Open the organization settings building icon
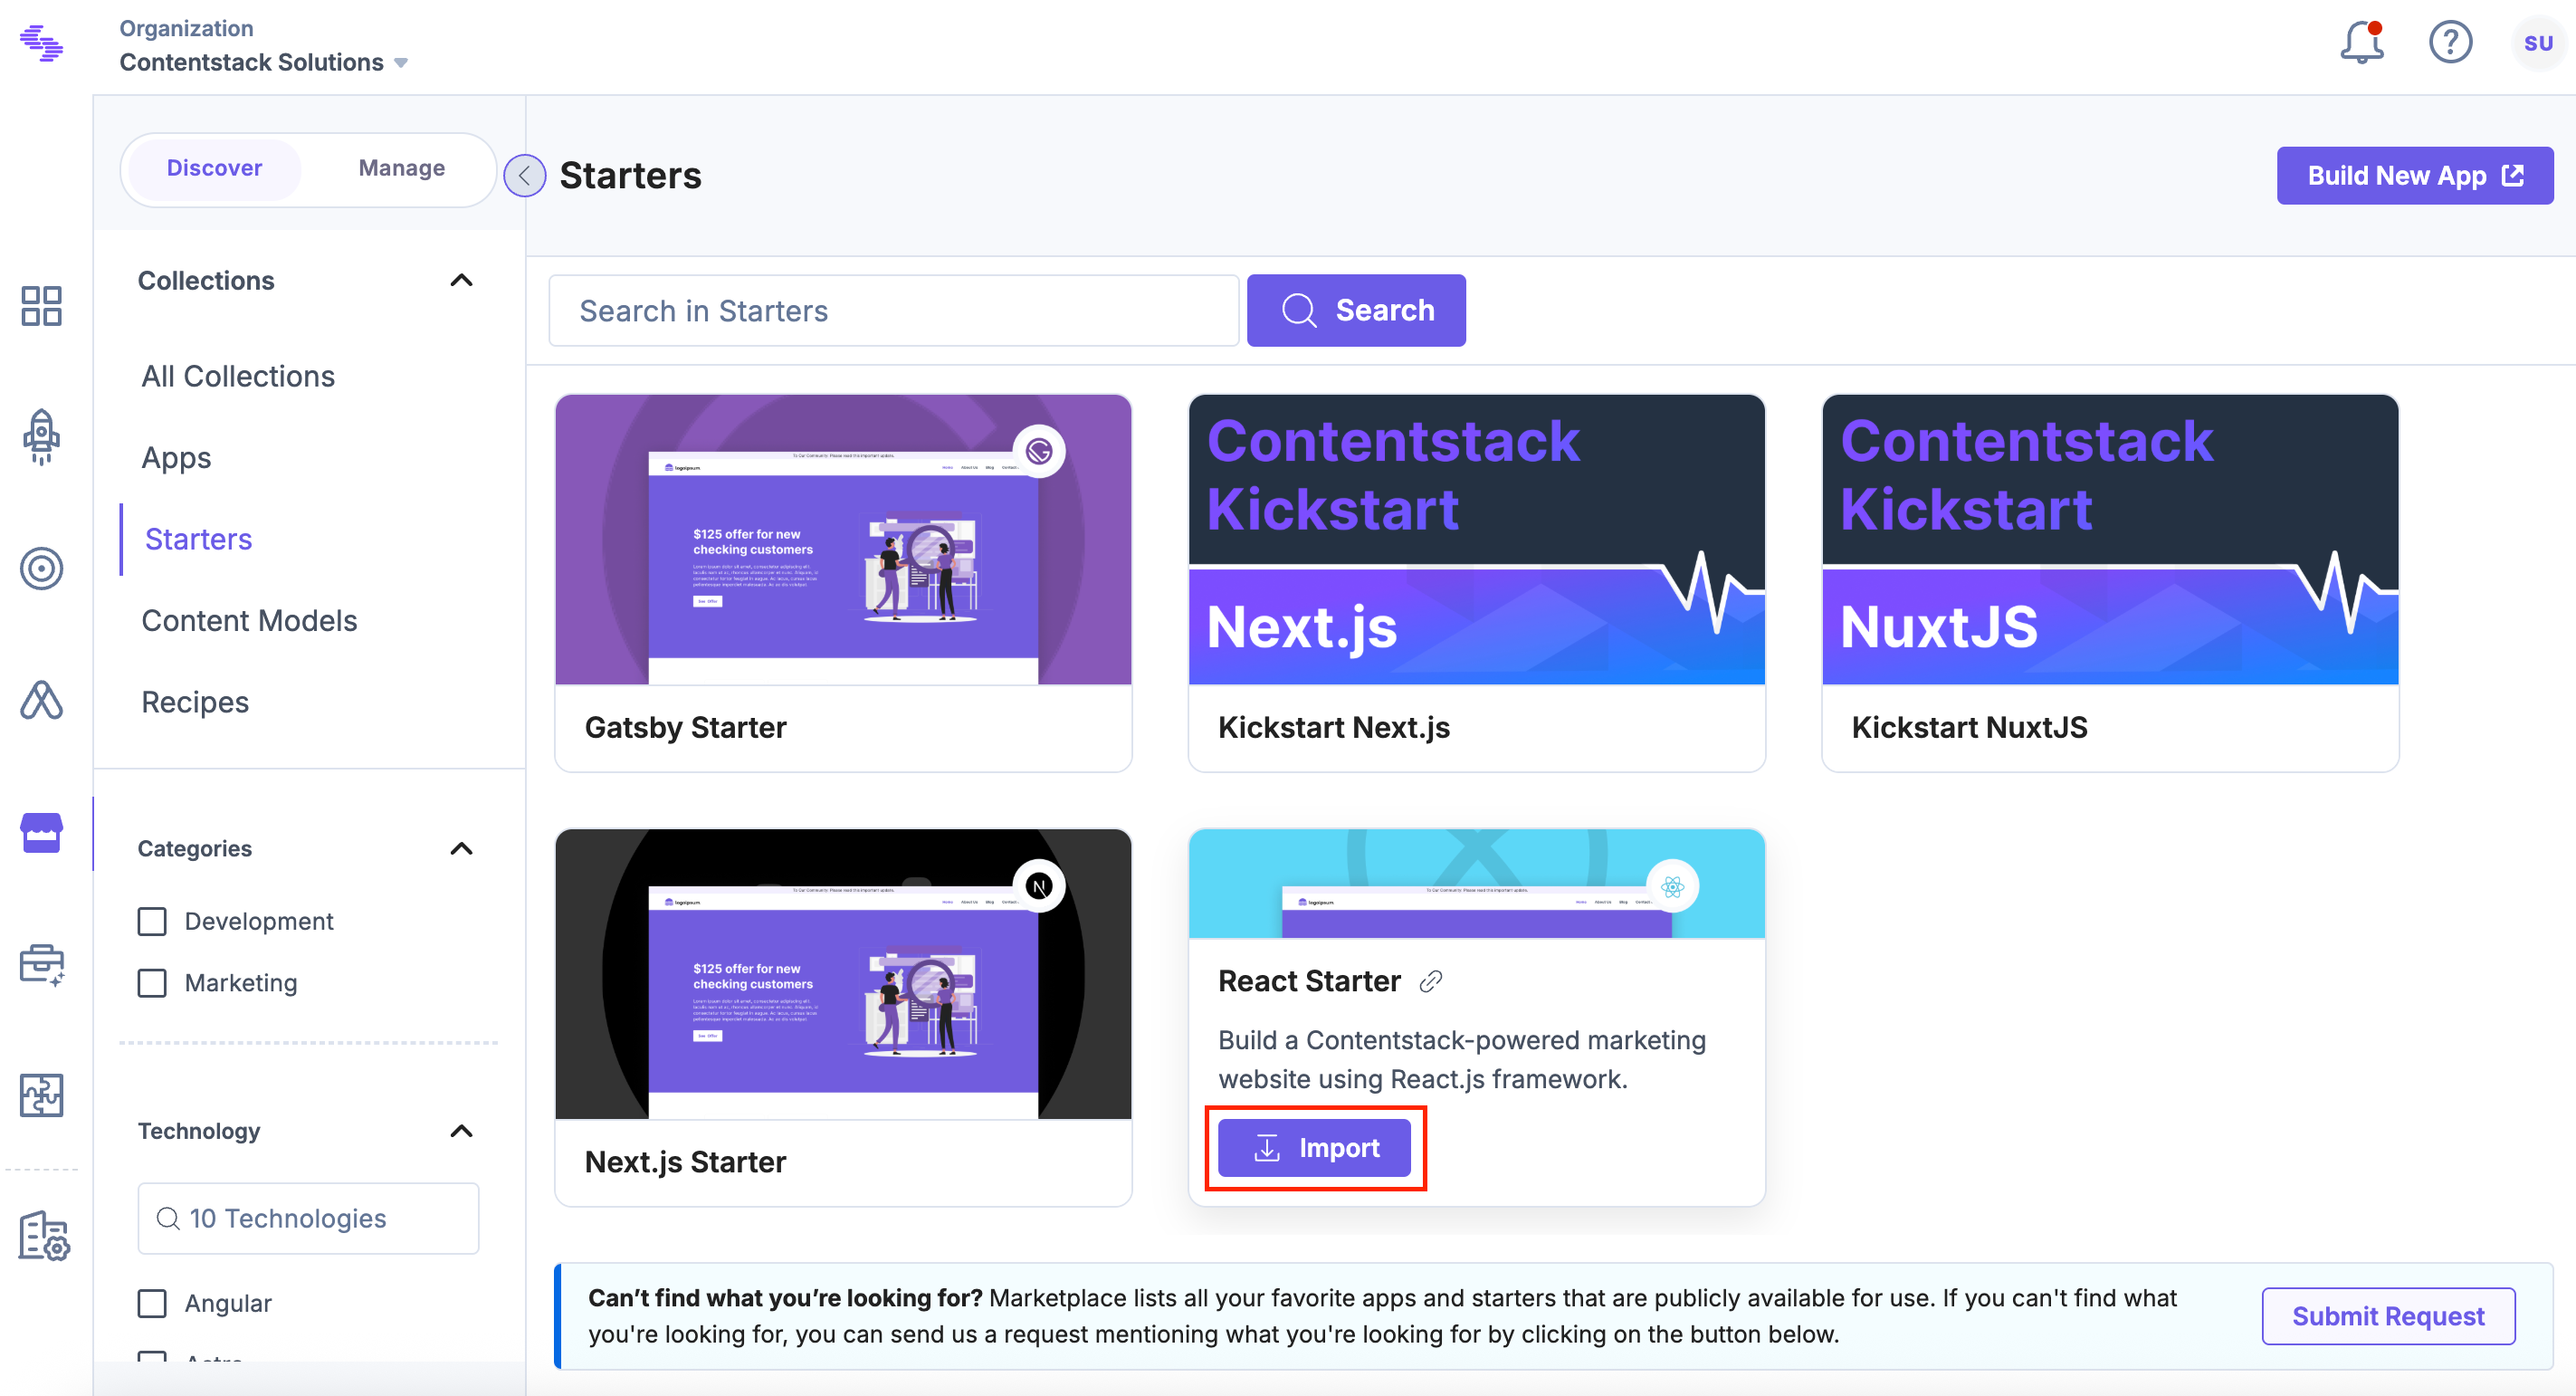This screenshot has height=1396, width=2576. (x=43, y=1236)
